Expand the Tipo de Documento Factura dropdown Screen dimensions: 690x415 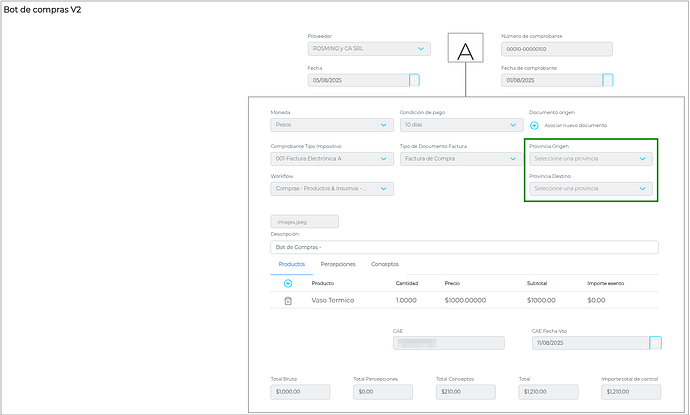pos(513,158)
